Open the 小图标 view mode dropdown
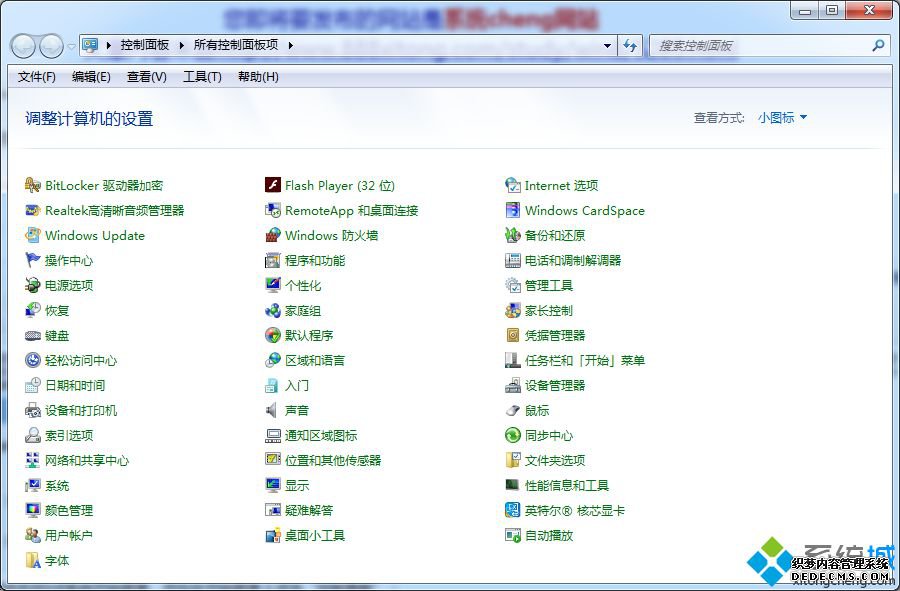Screen dimensions: 900x591 [x=782, y=118]
